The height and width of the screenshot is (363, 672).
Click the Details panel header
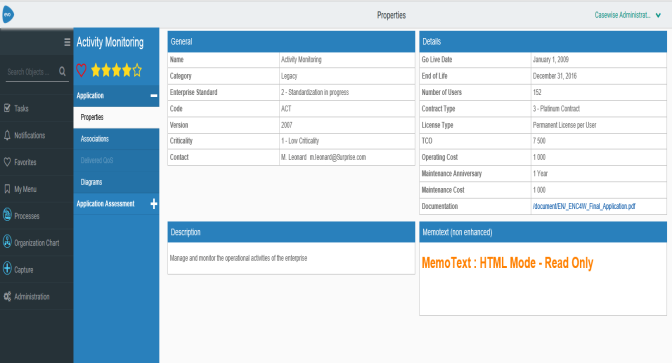tap(543, 42)
